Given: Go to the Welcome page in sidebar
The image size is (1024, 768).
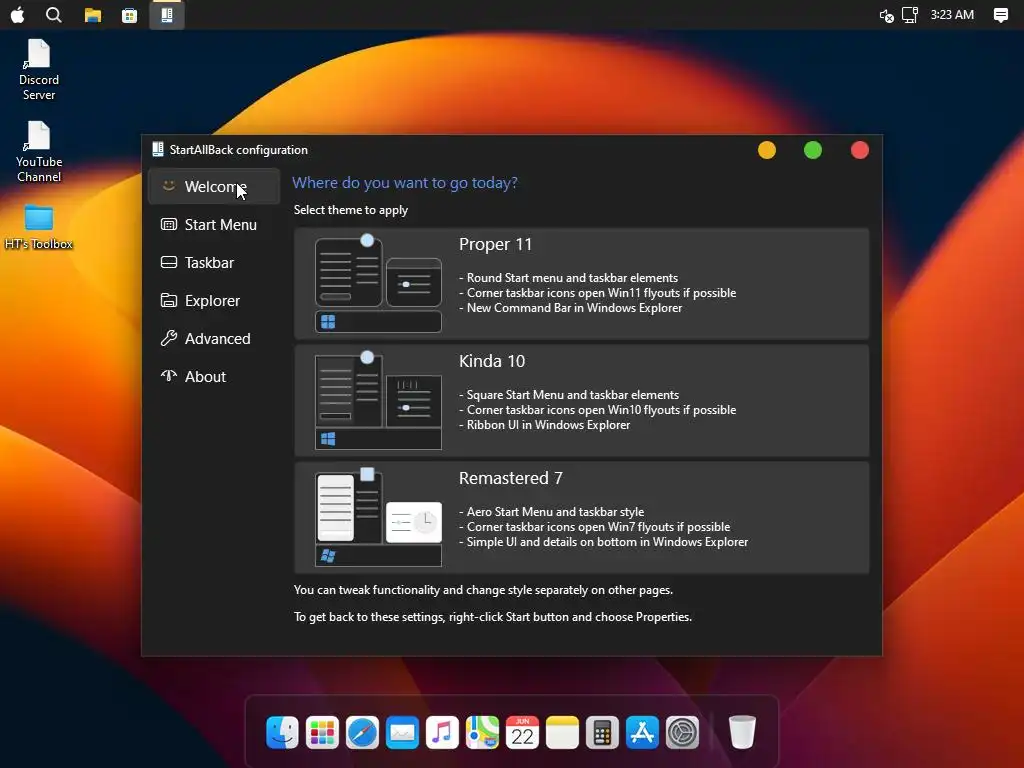Looking at the screenshot, I should tap(214, 187).
